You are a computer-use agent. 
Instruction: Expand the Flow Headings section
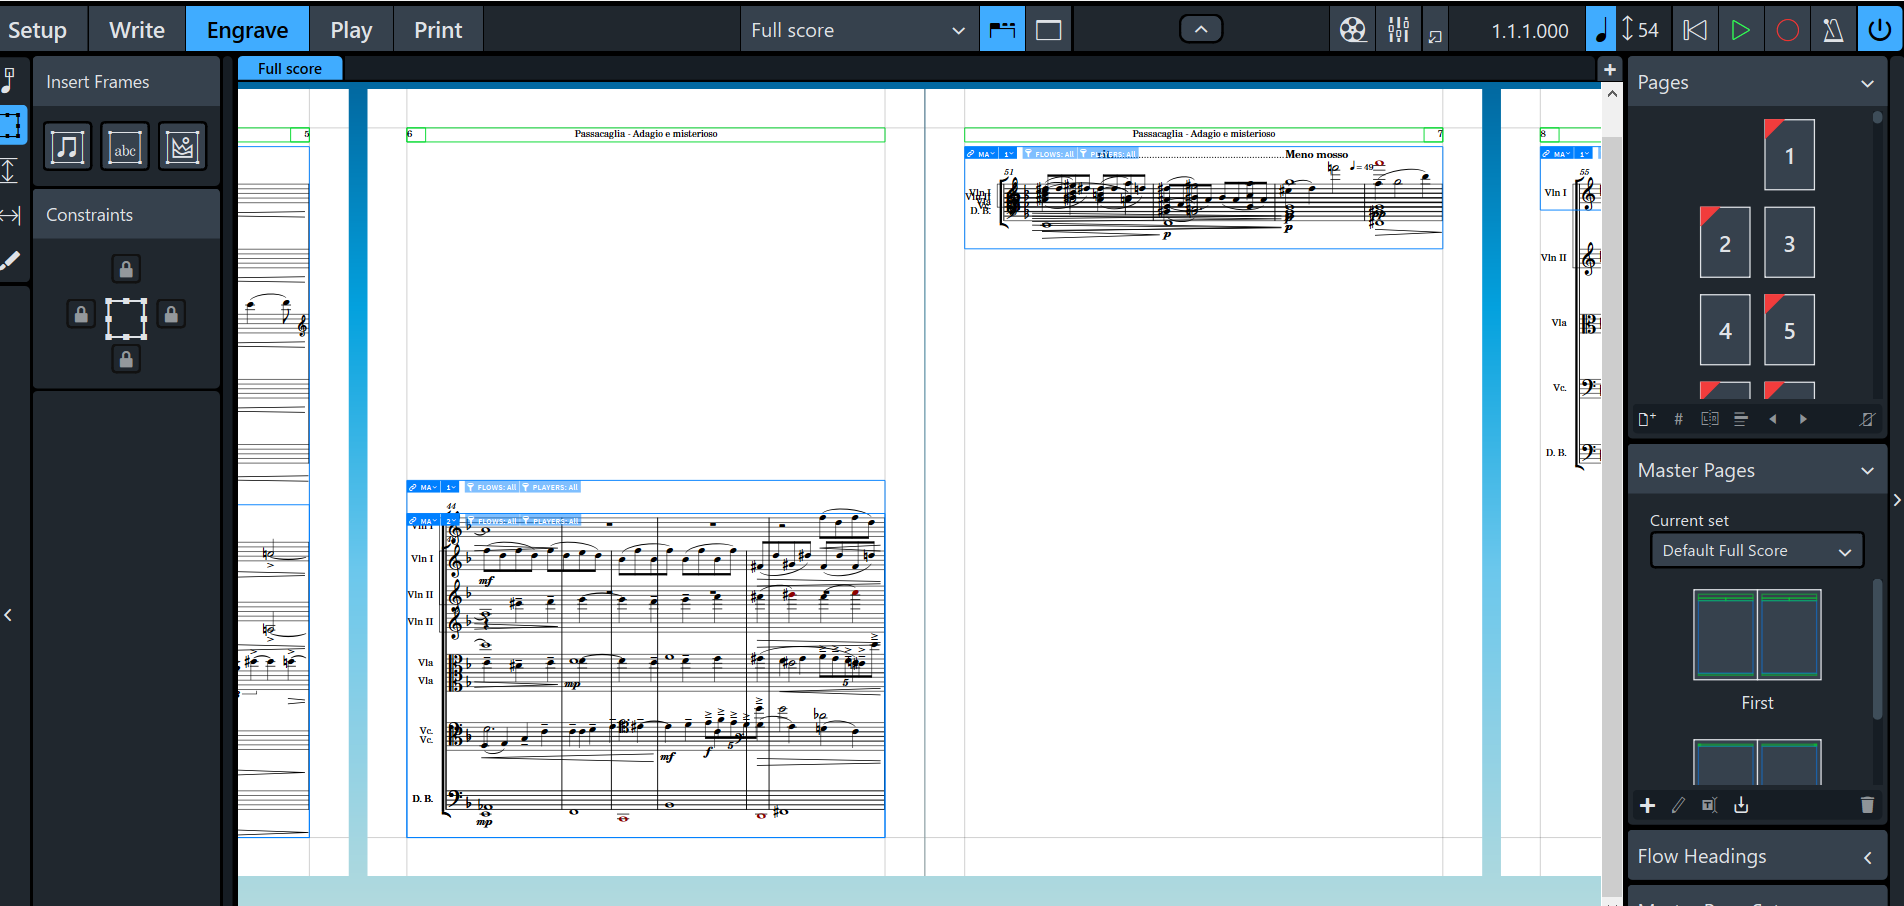(1867, 857)
